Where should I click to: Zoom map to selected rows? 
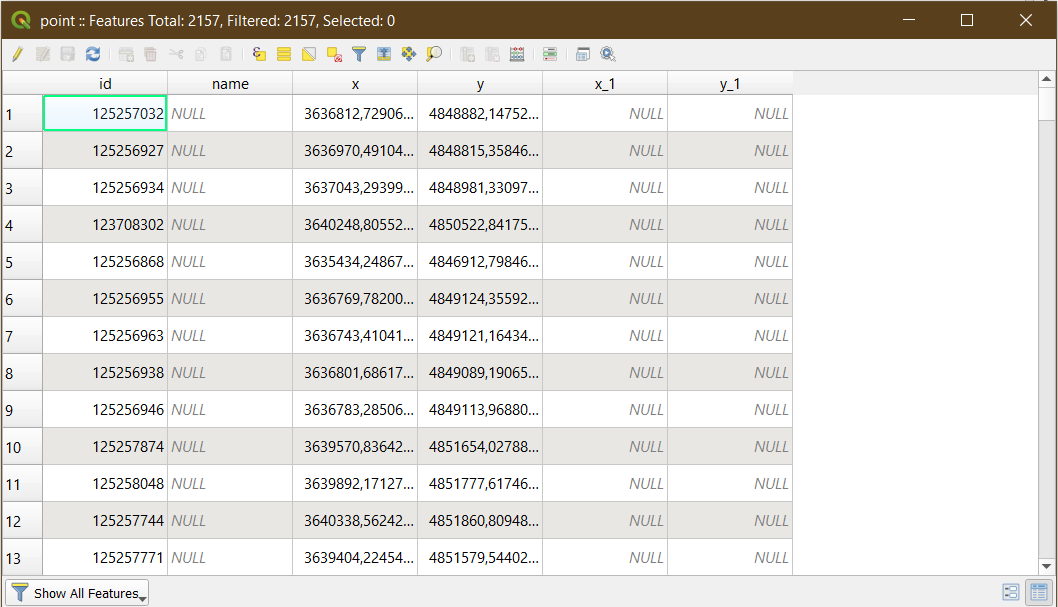[x=434, y=54]
